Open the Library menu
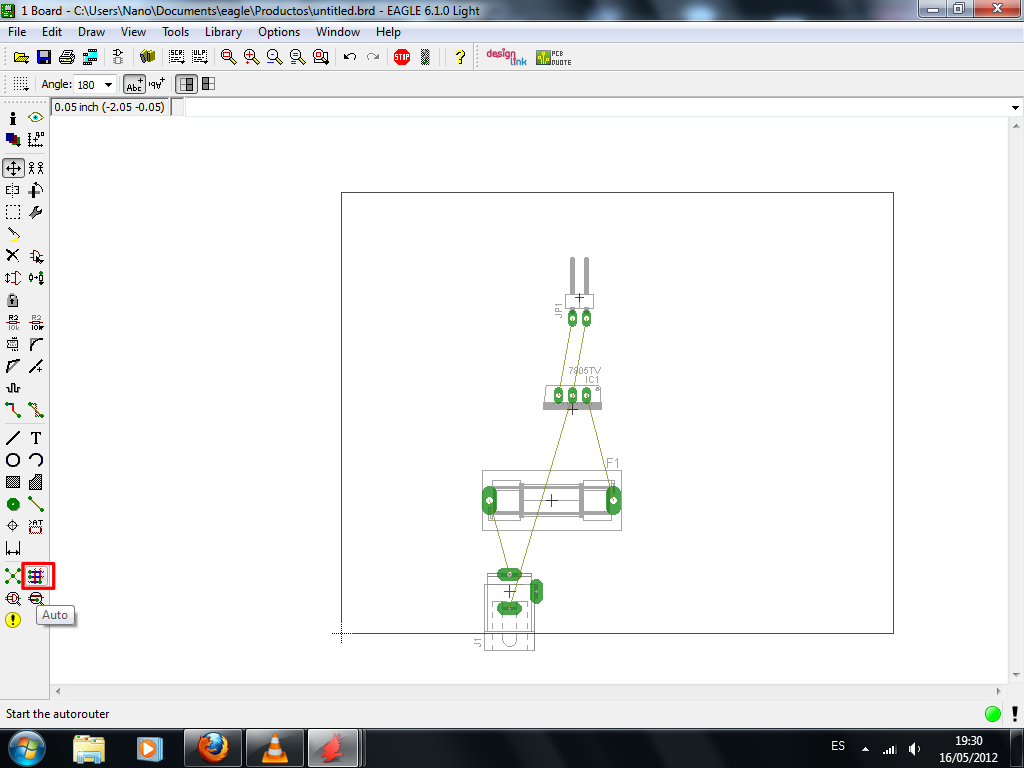1024x768 pixels. pos(223,32)
